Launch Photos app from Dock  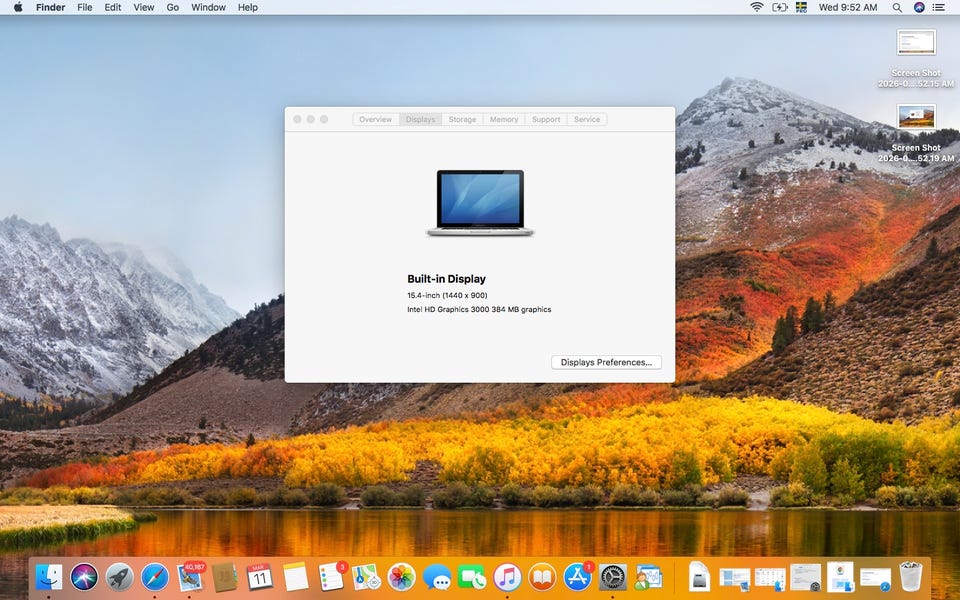click(x=402, y=576)
